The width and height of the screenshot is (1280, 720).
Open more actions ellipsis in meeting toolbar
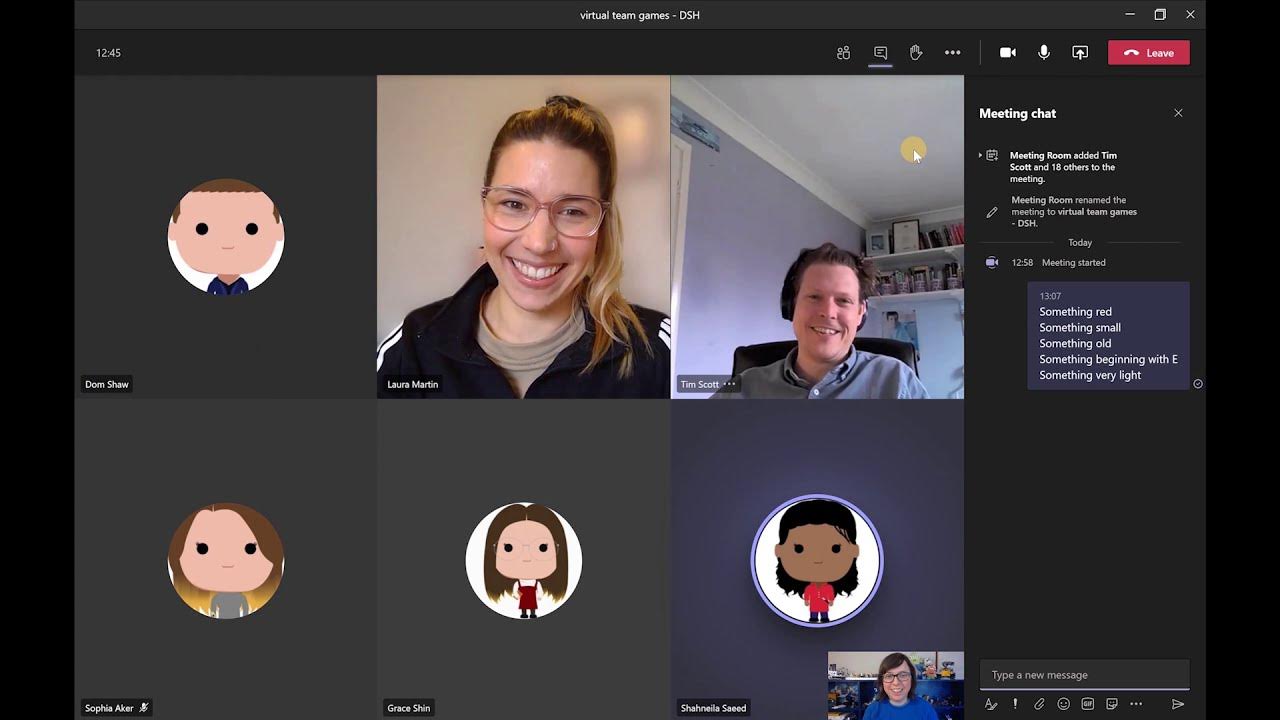point(953,53)
